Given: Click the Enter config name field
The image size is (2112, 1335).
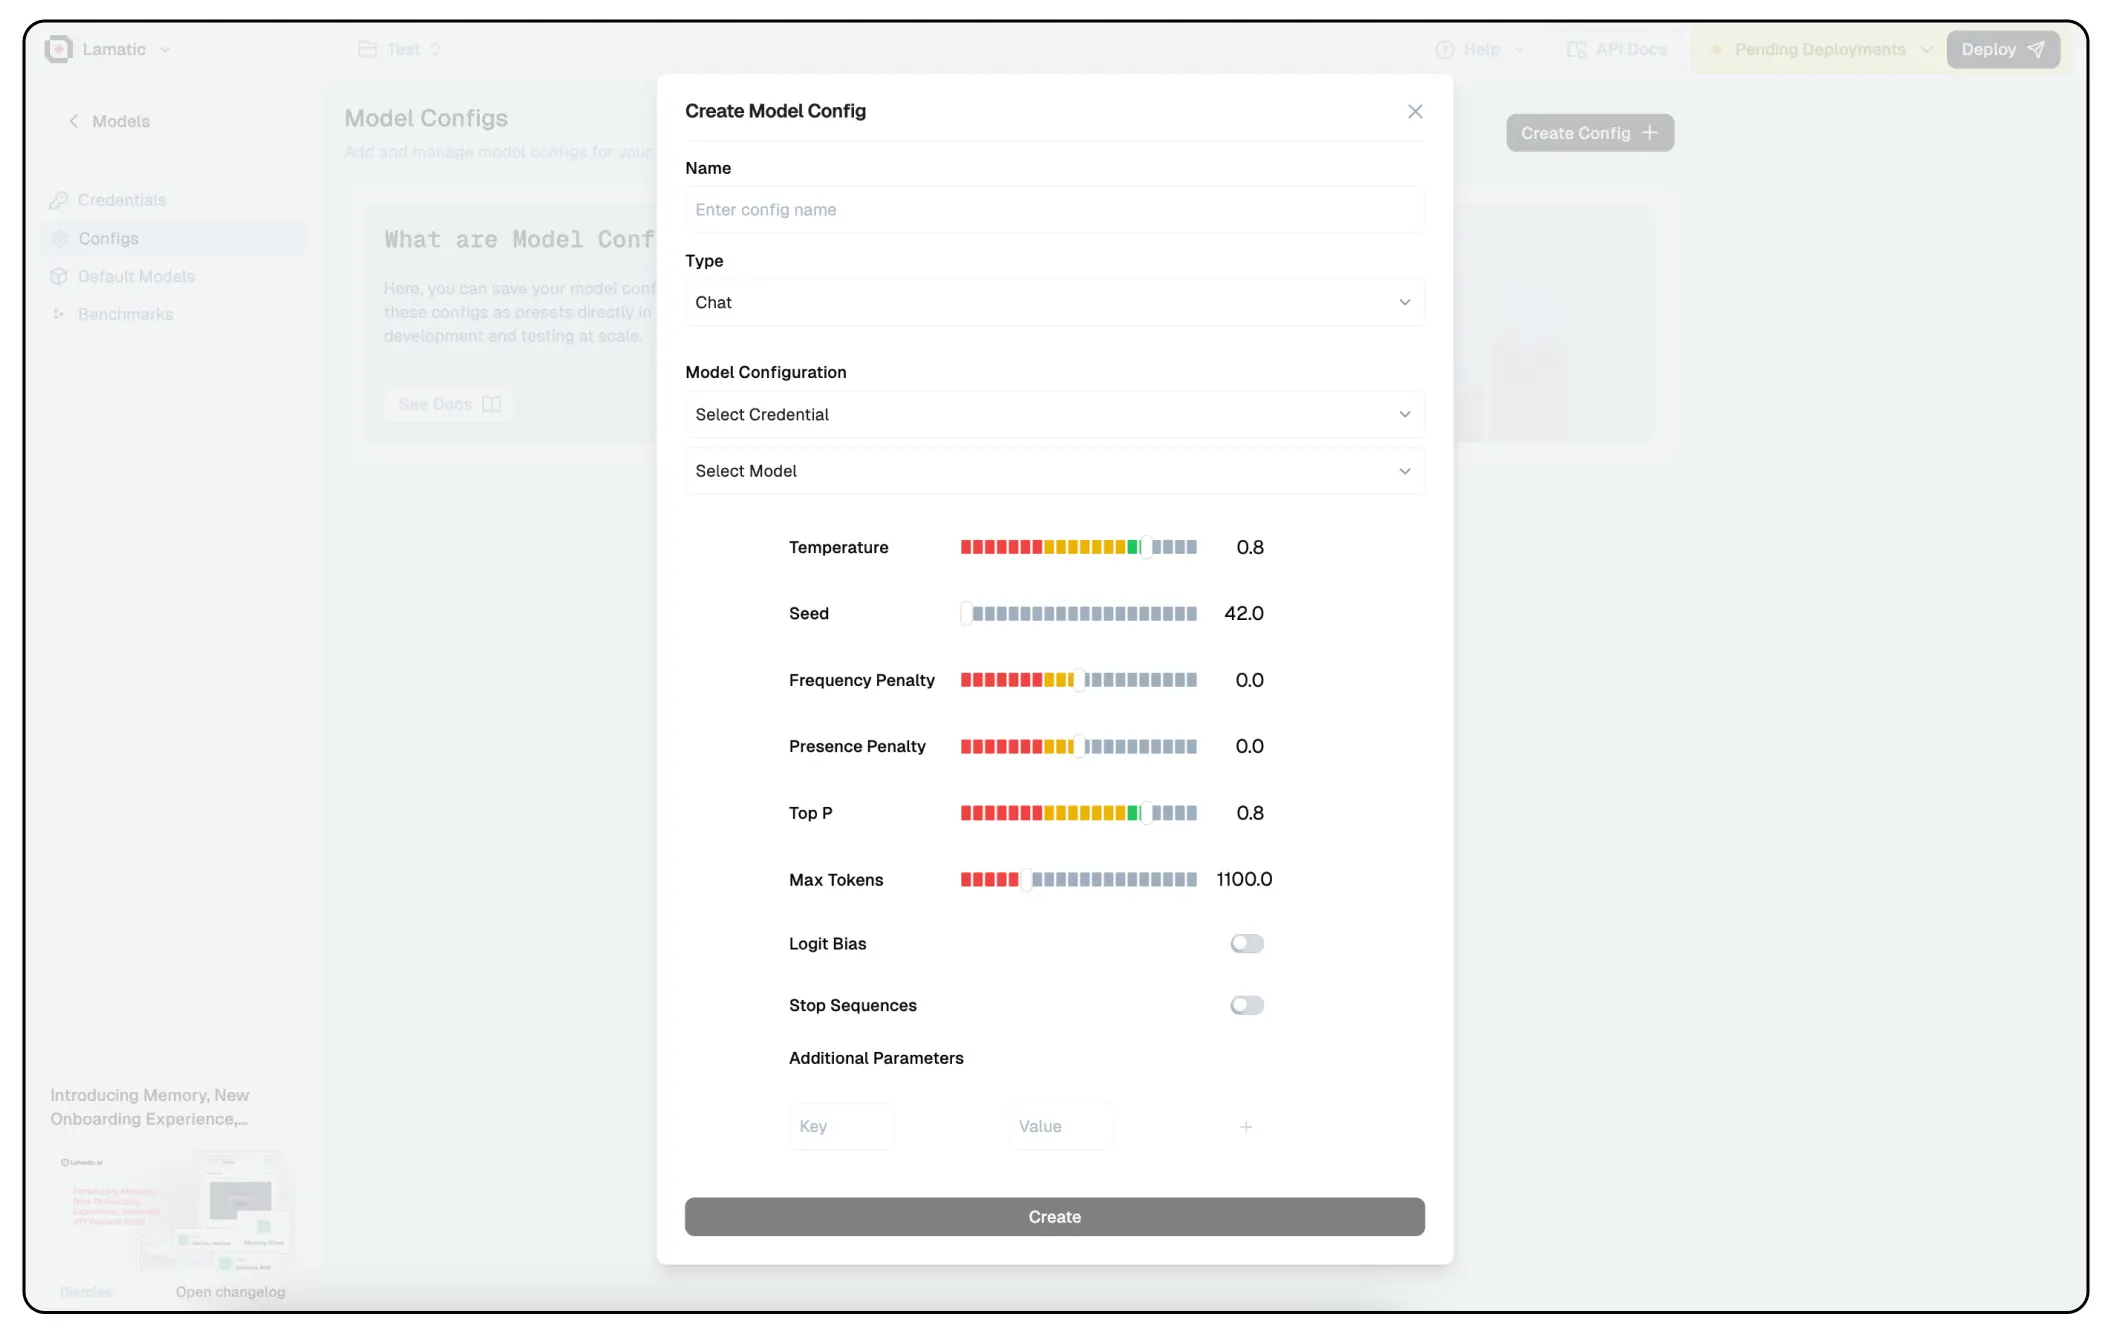Looking at the screenshot, I should click(1054, 210).
